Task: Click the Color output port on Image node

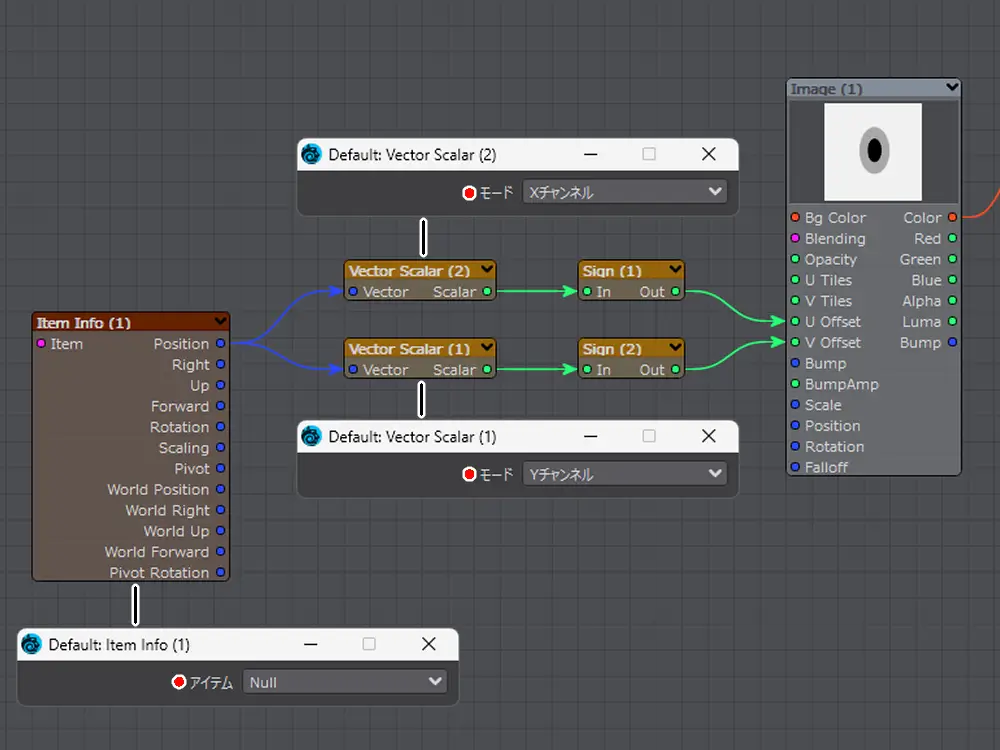Action: pyautogui.click(x=952, y=217)
